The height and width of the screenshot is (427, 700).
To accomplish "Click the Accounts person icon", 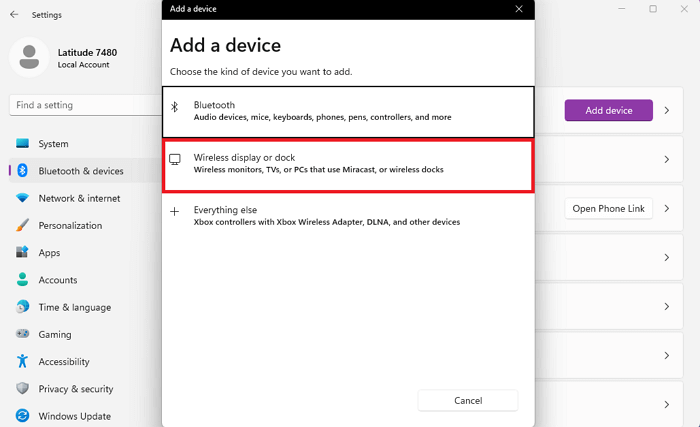I will coord(22,280).
